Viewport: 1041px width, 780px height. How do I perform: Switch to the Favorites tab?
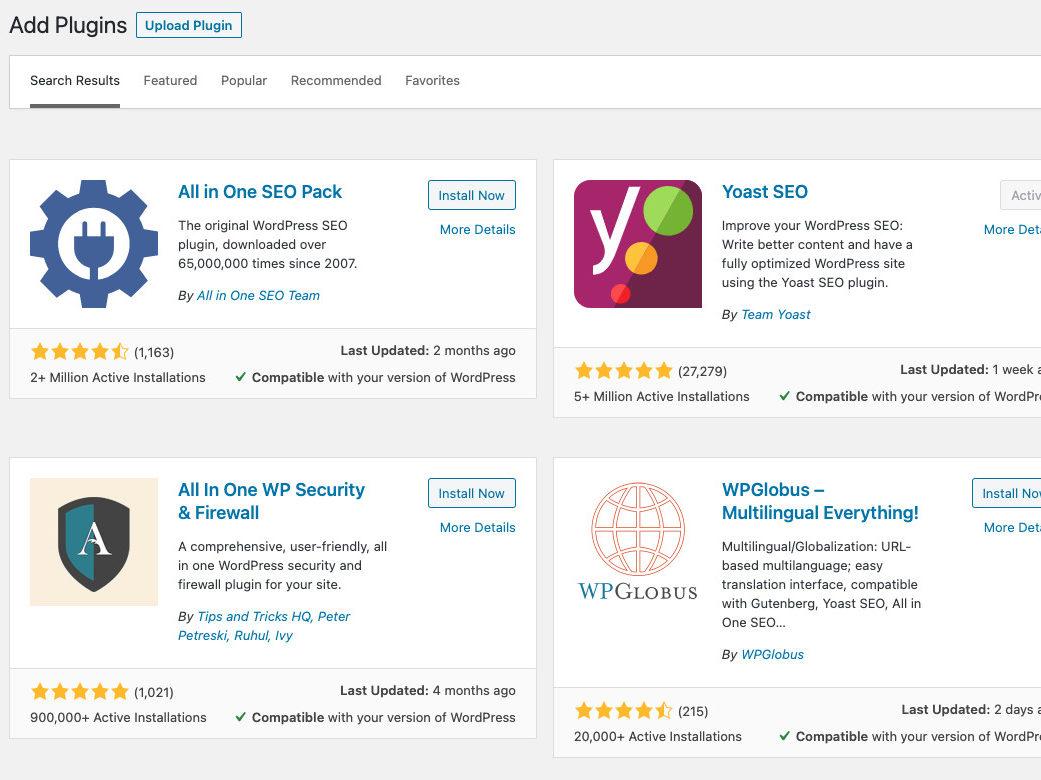(432, 80)
